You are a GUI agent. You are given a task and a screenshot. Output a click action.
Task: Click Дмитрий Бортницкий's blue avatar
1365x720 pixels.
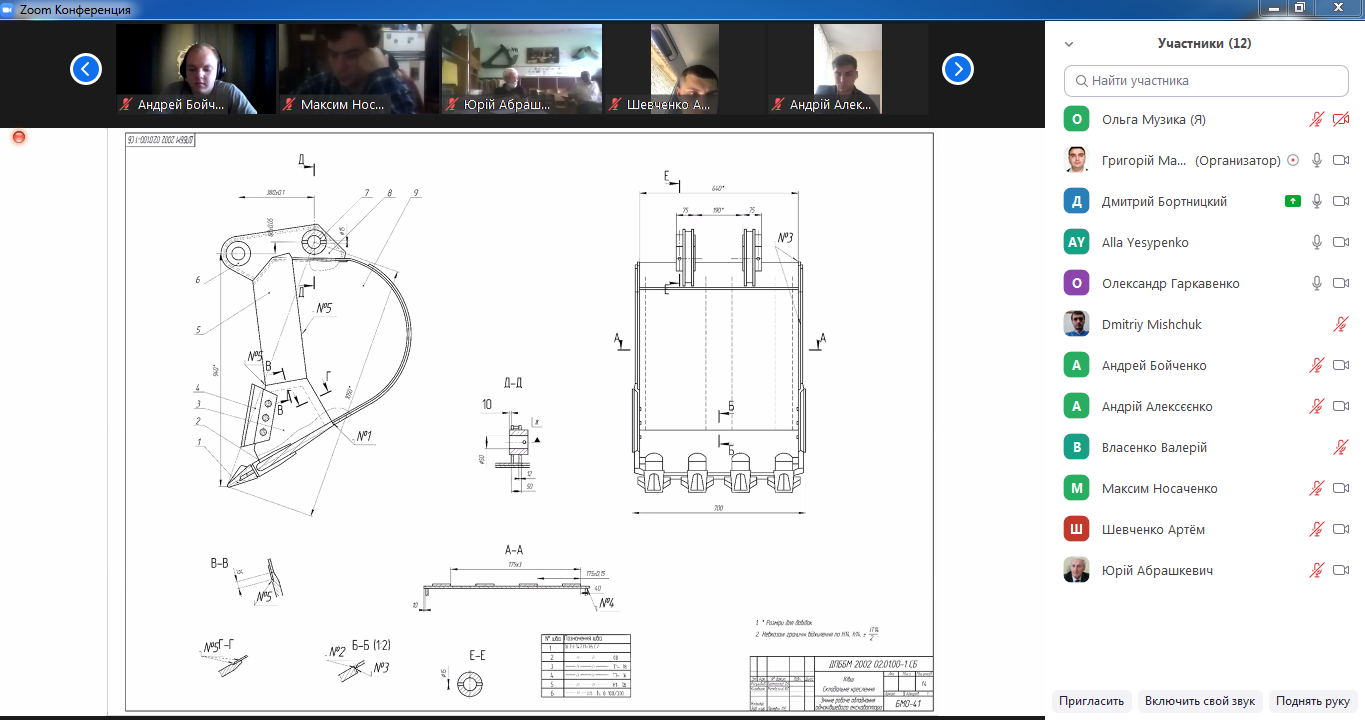(1076, 201)
